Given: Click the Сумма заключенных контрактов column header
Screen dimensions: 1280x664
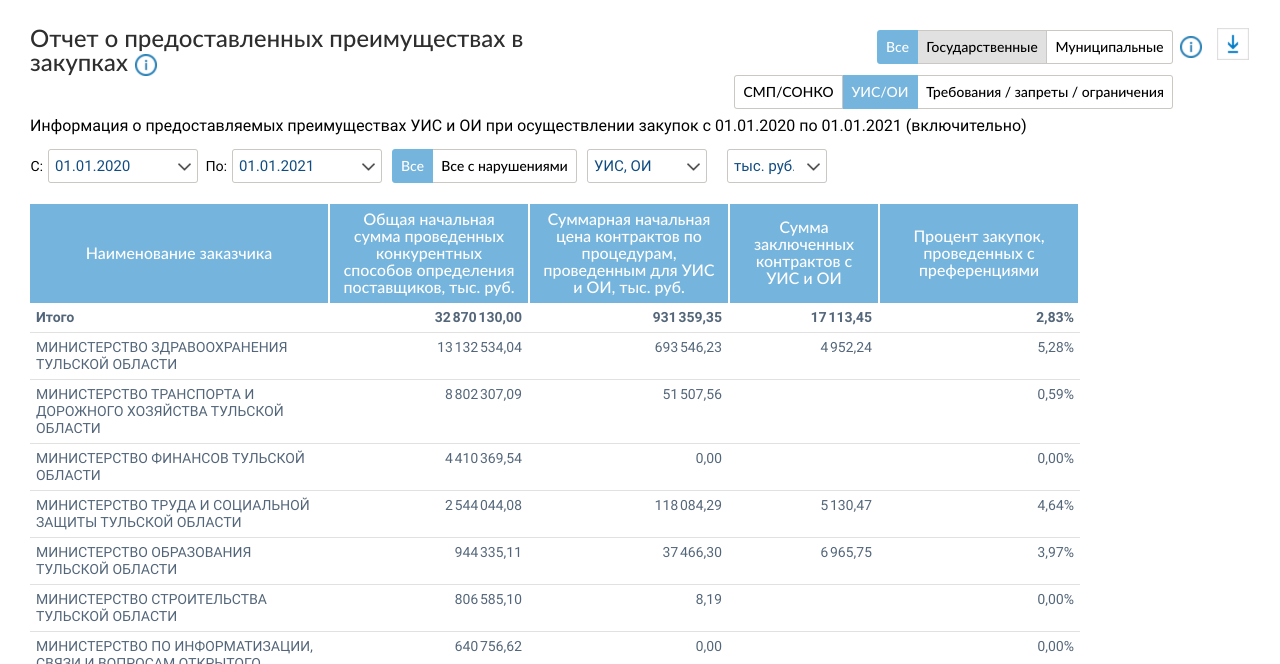Looking at the screenshot, I should (x=804, y=254).
